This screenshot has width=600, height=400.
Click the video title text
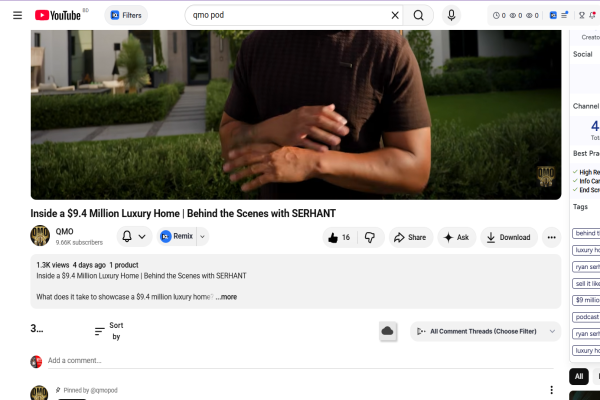[x=183, y=213]
